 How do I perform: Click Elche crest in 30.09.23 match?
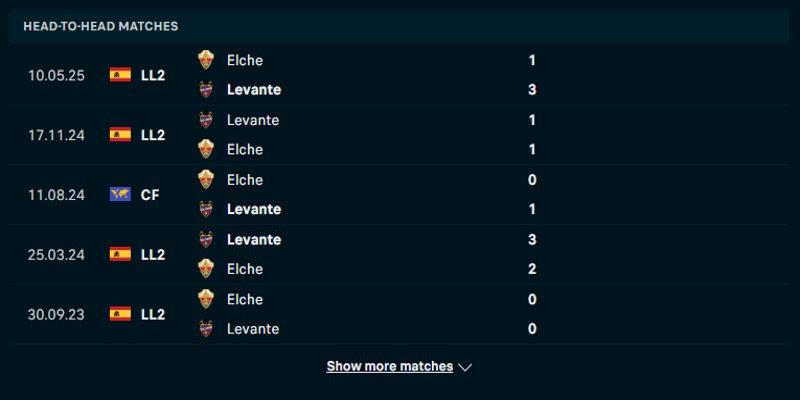[x=206, y=299]
